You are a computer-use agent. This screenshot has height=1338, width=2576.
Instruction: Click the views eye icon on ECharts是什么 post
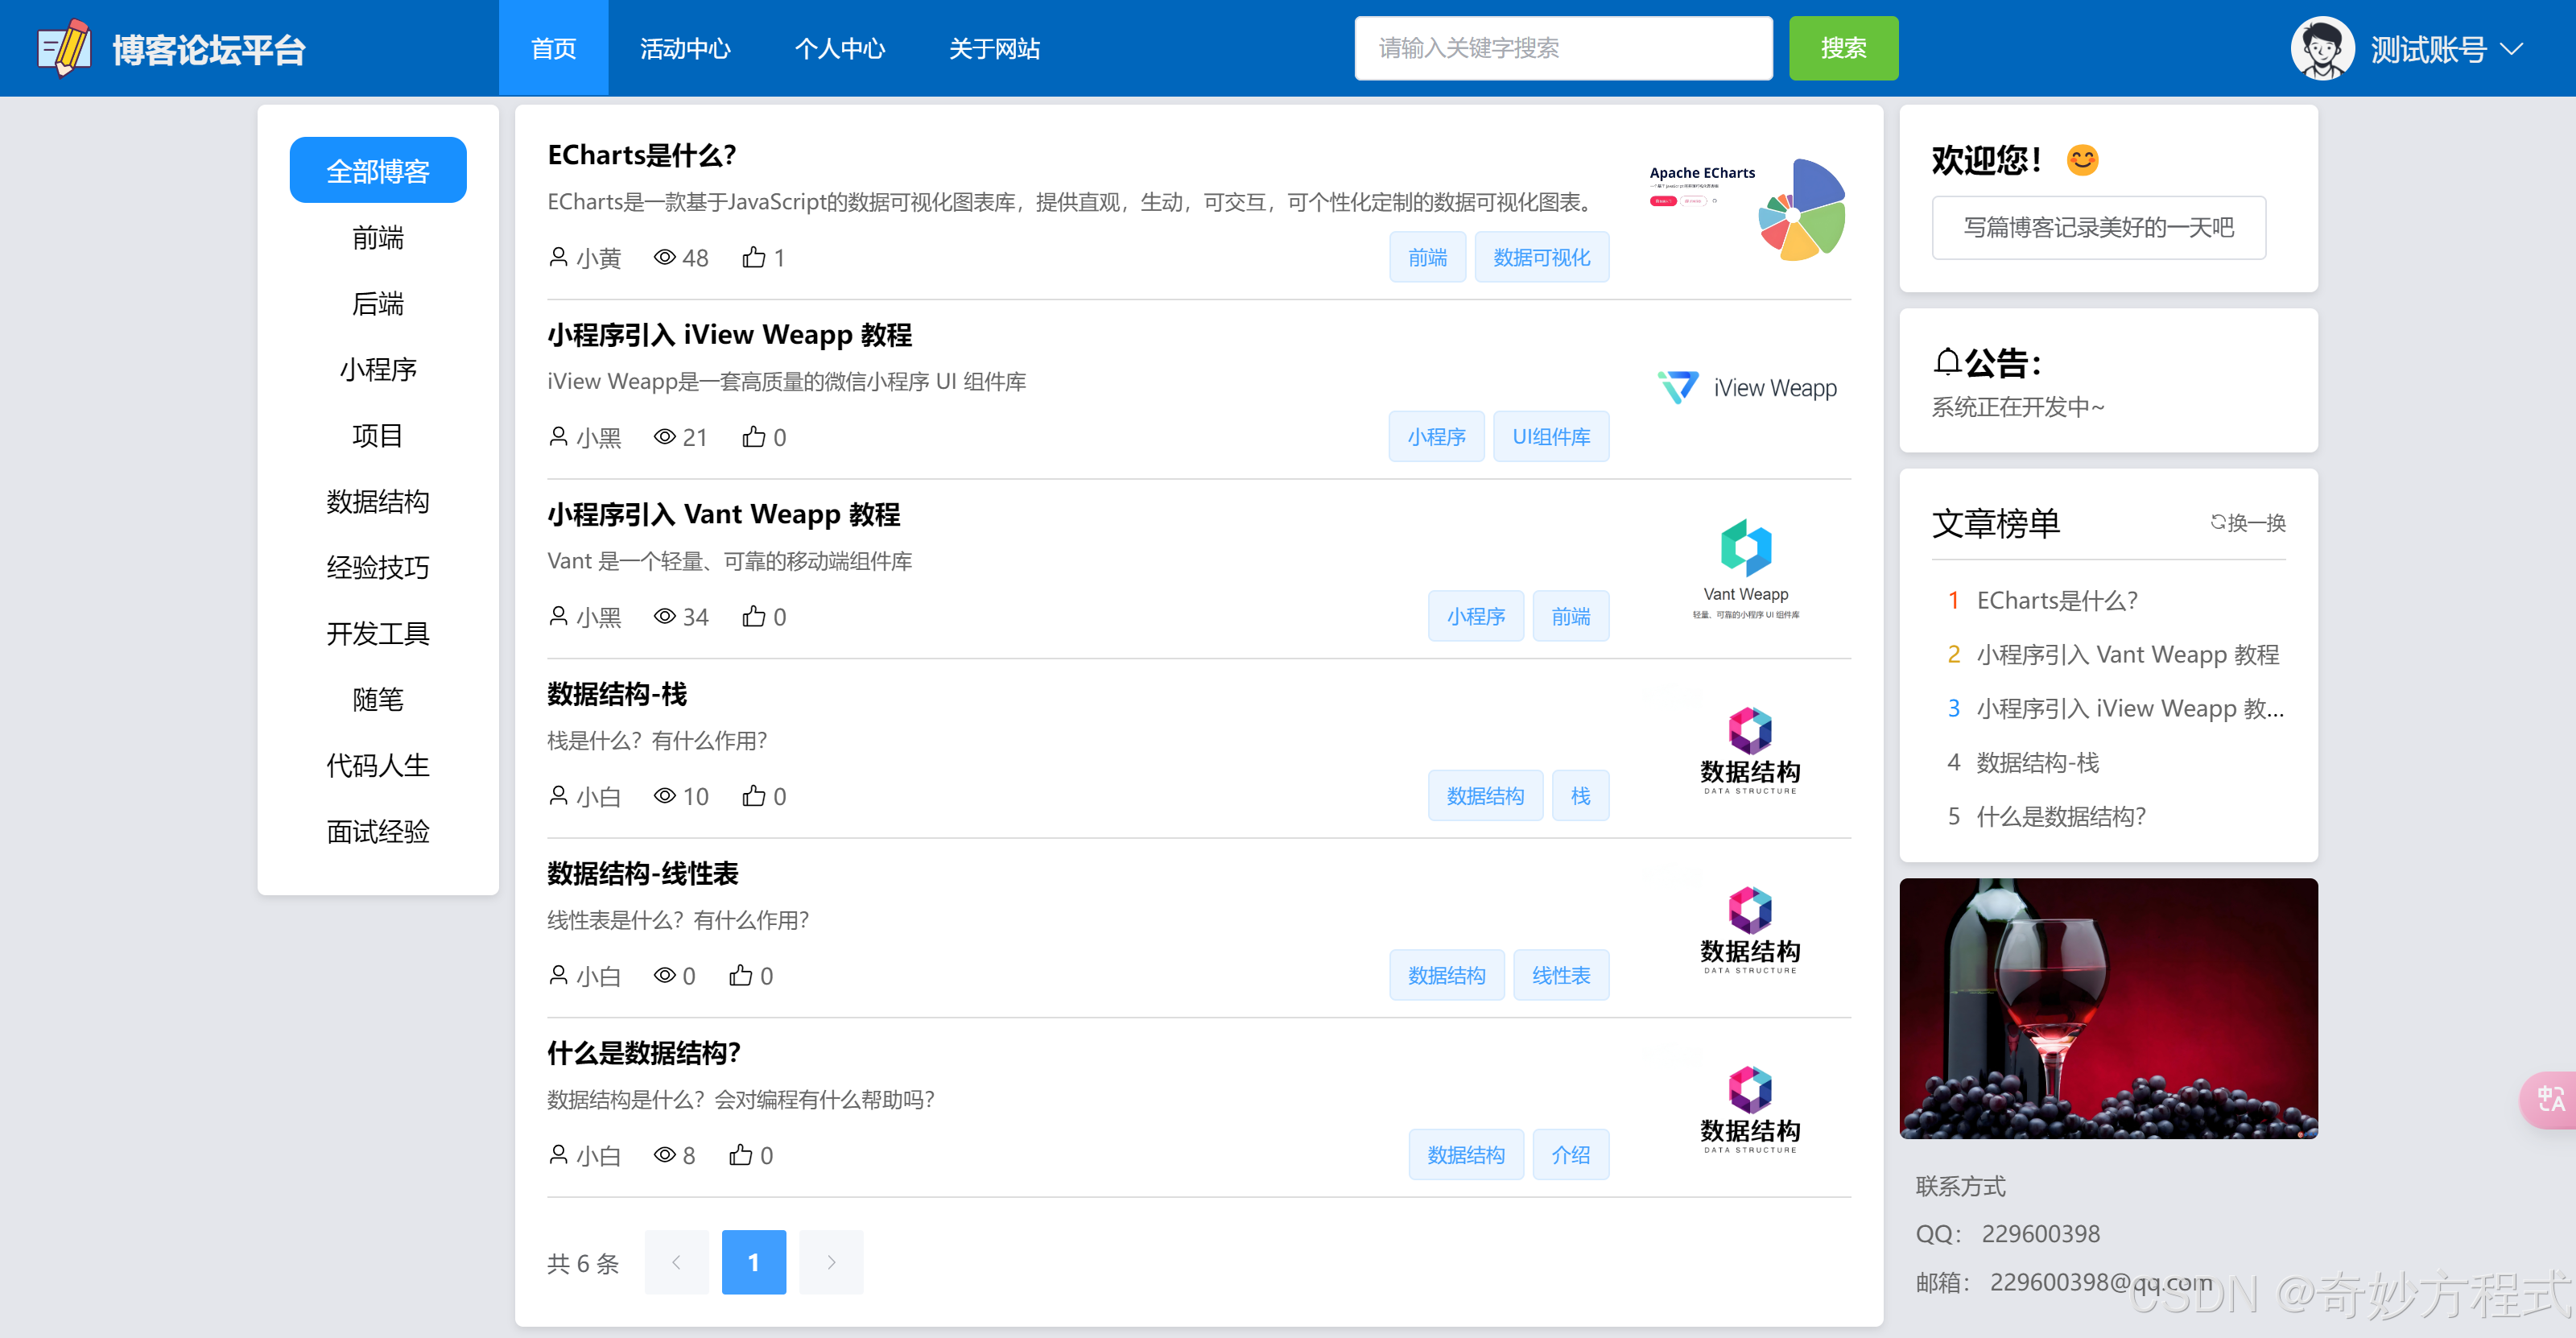pos(665,257)
